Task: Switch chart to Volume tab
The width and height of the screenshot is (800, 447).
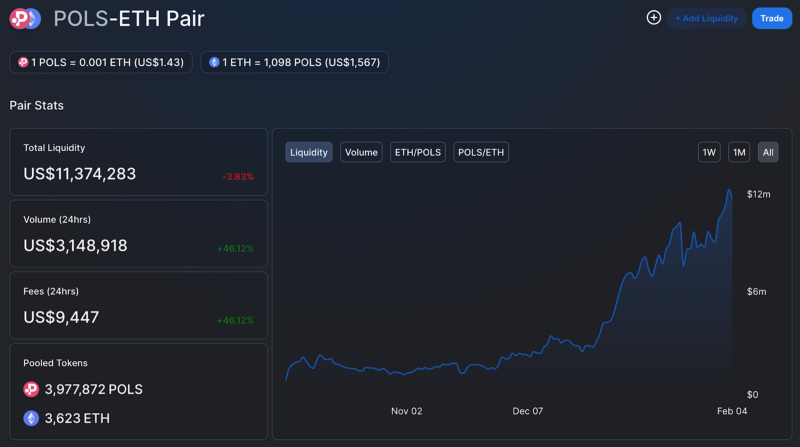Action: point(361,152)
